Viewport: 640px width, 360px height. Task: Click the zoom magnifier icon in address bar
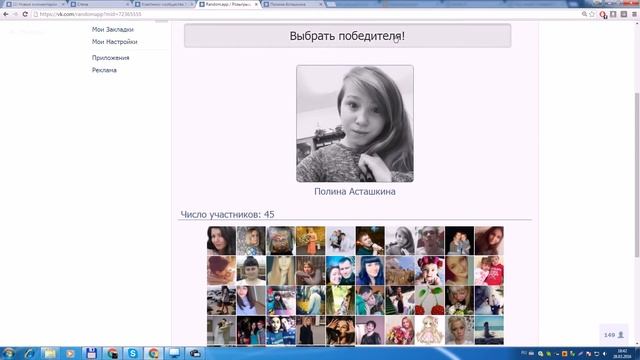pos(584,14)
